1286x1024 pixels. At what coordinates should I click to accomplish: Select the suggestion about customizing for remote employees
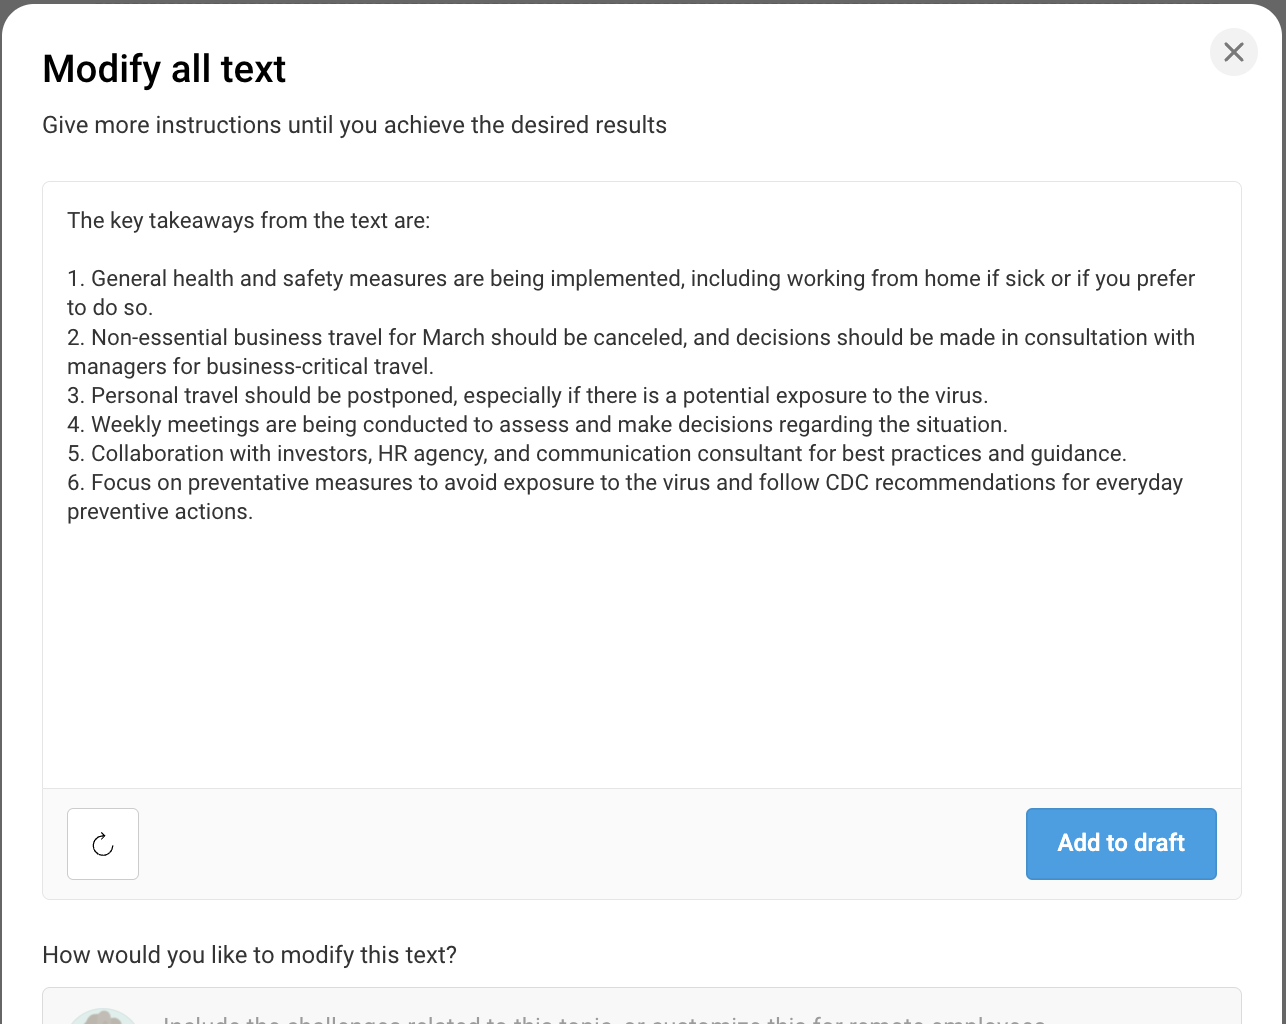600,1018
